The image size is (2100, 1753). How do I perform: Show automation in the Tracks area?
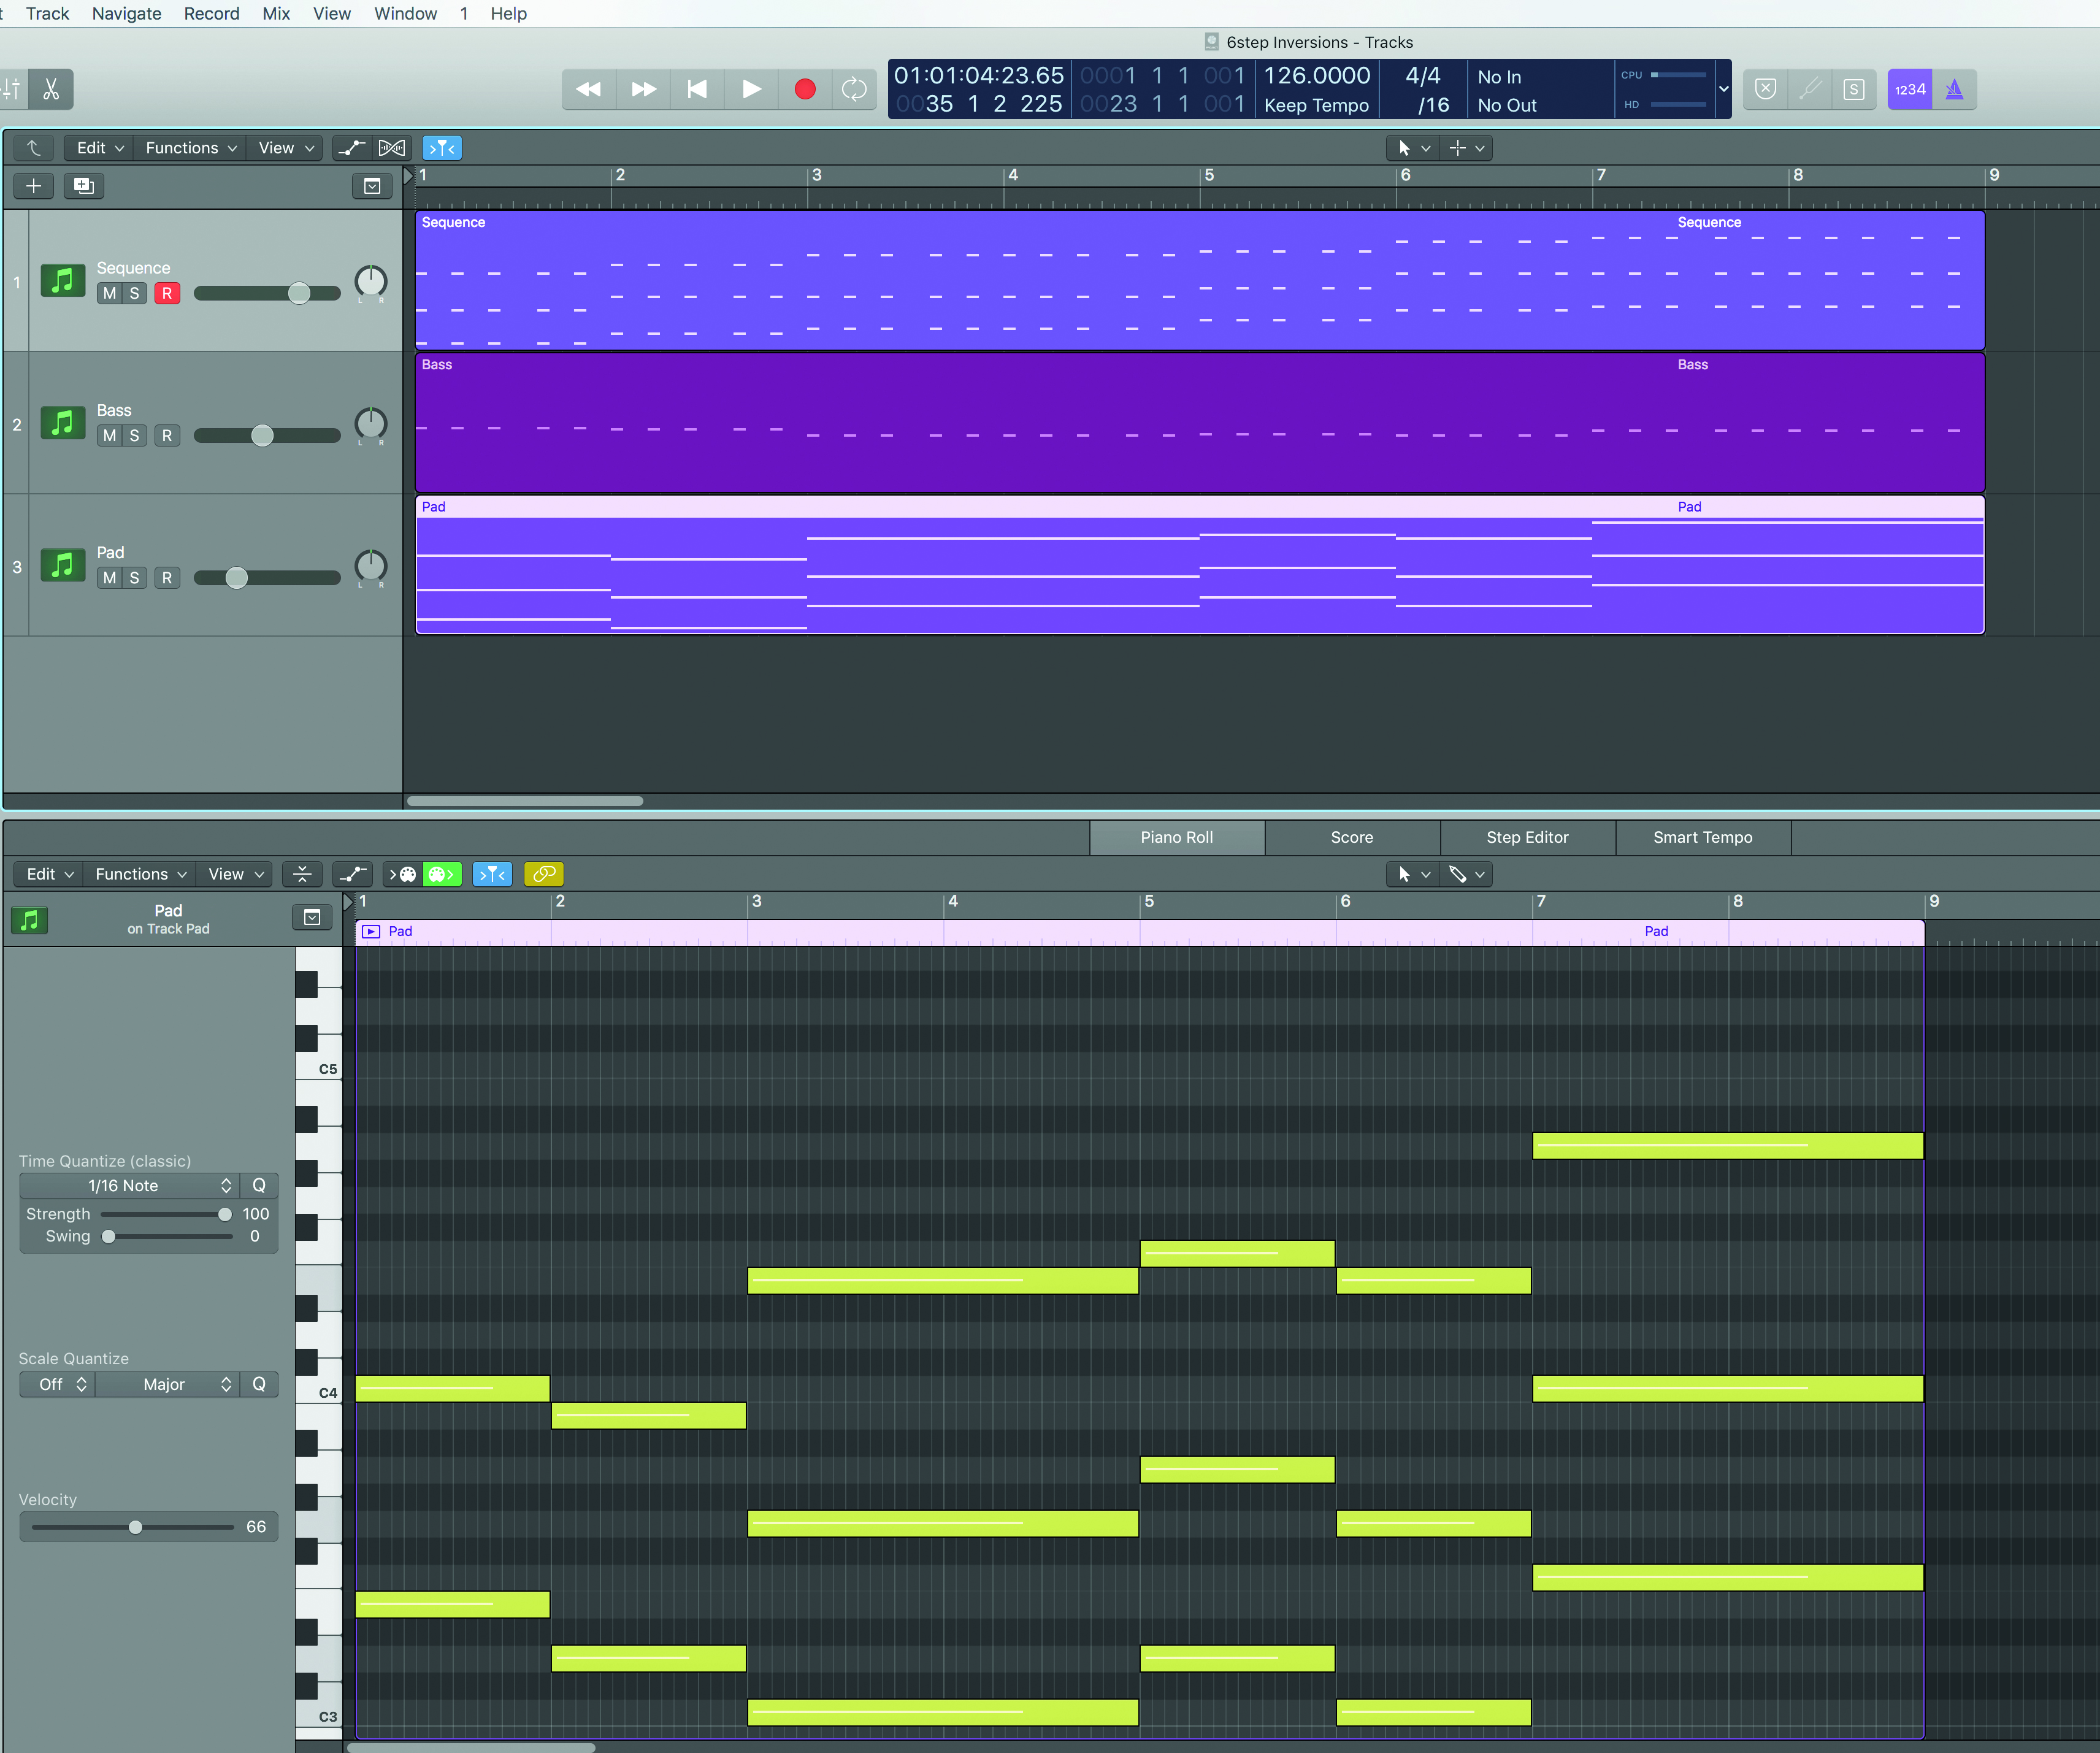coord(351,148)
